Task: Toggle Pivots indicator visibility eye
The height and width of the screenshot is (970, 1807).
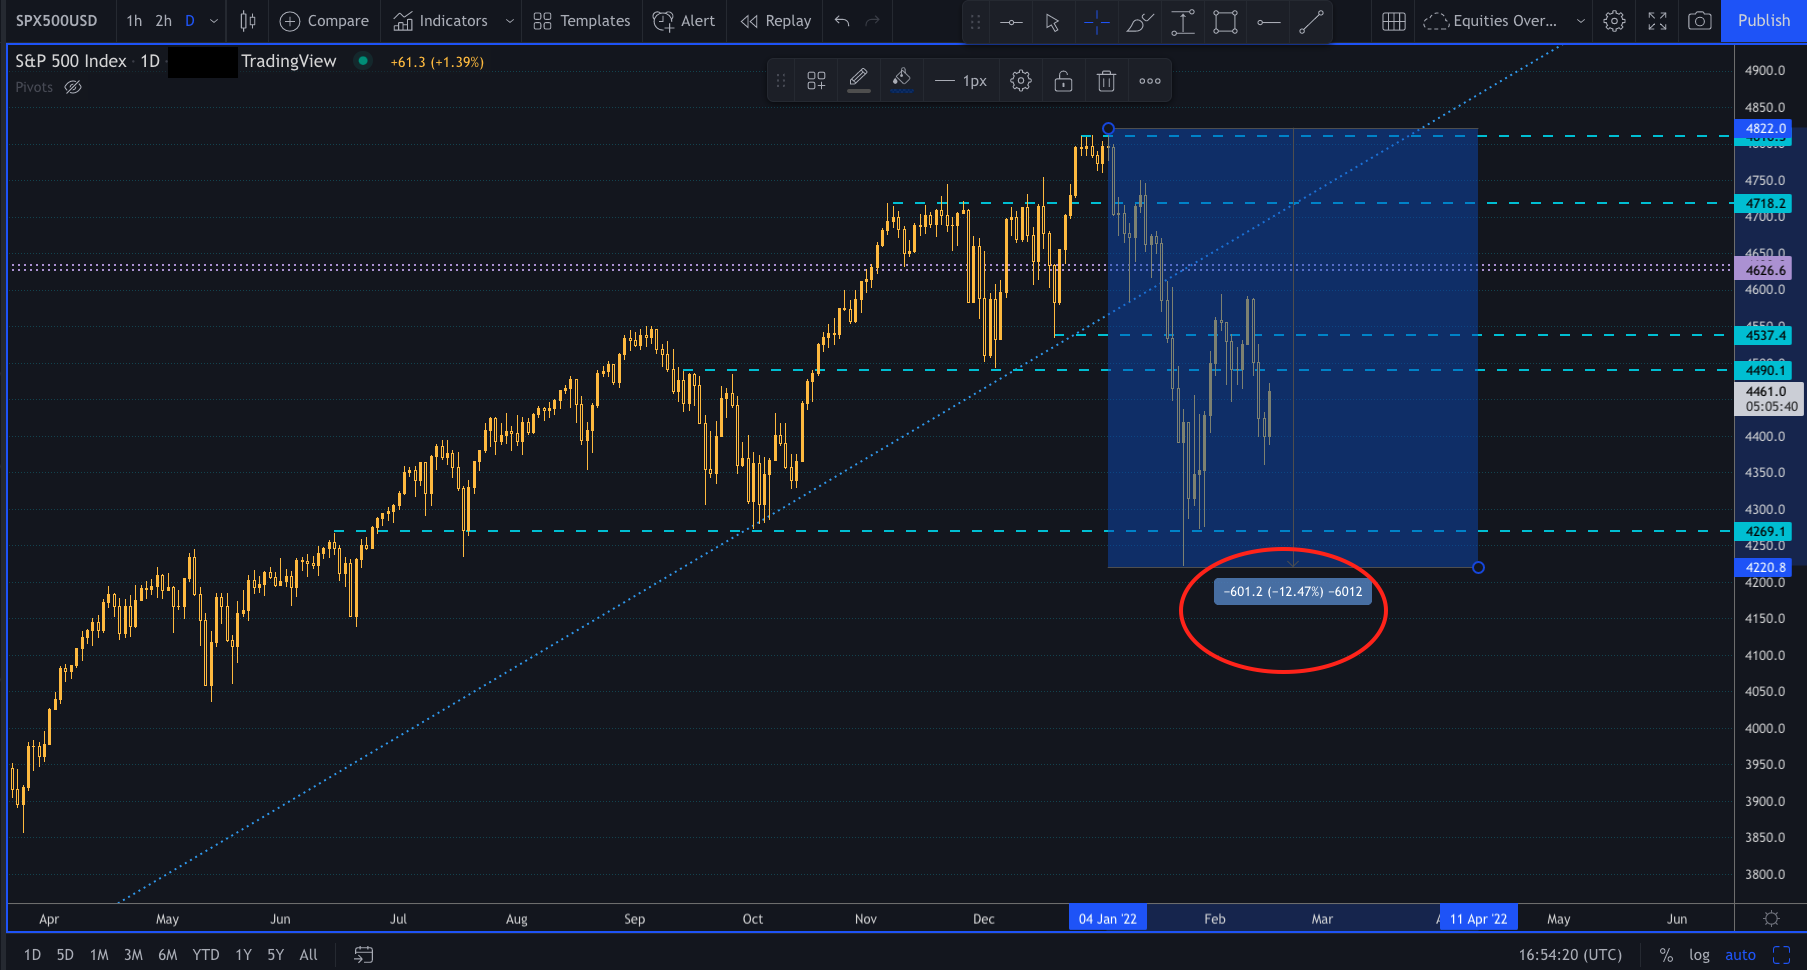Action: pyautogui.click(x=73, y=87)
